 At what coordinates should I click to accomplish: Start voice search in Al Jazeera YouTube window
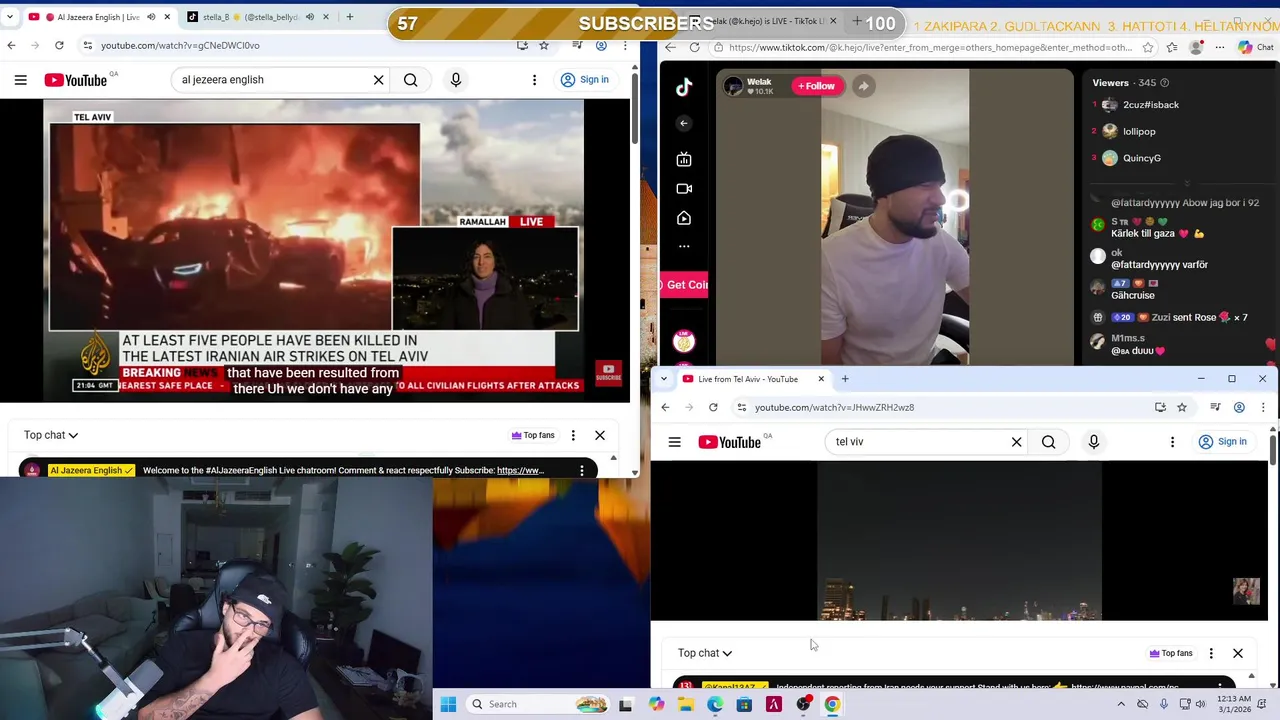(x=456, y=80)
